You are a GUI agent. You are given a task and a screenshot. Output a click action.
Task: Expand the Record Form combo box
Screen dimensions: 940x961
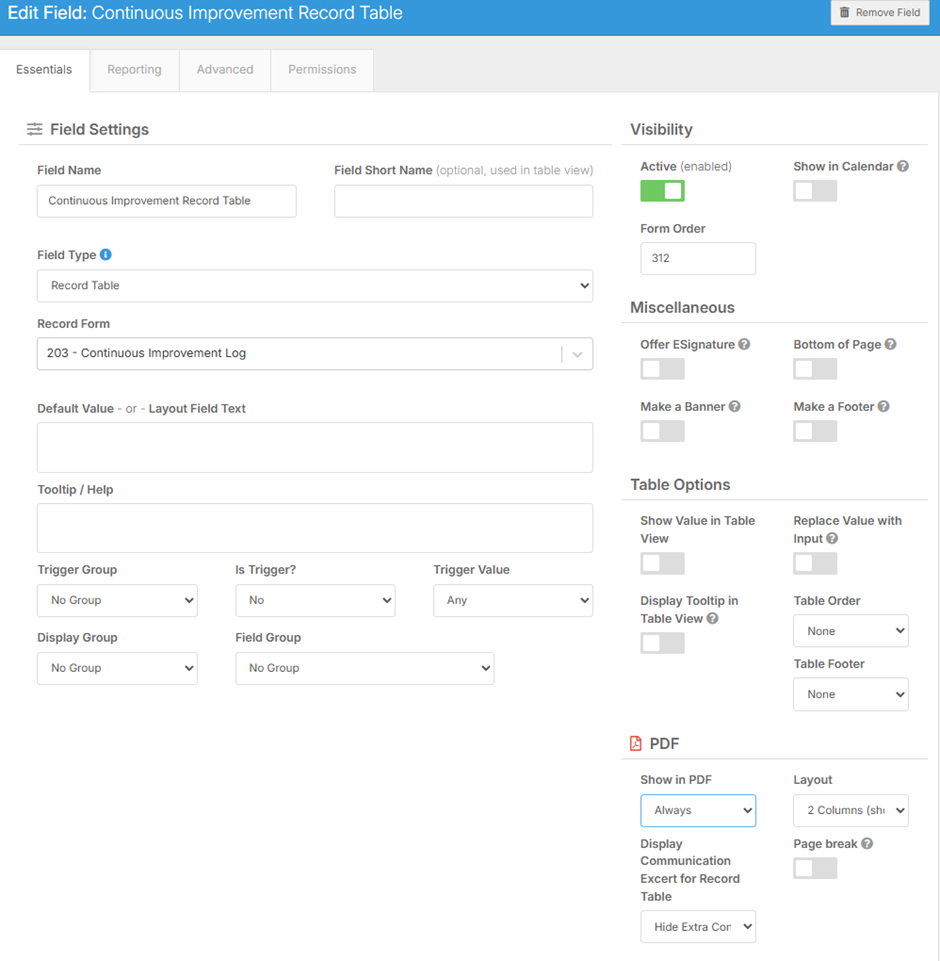point(577,354)
